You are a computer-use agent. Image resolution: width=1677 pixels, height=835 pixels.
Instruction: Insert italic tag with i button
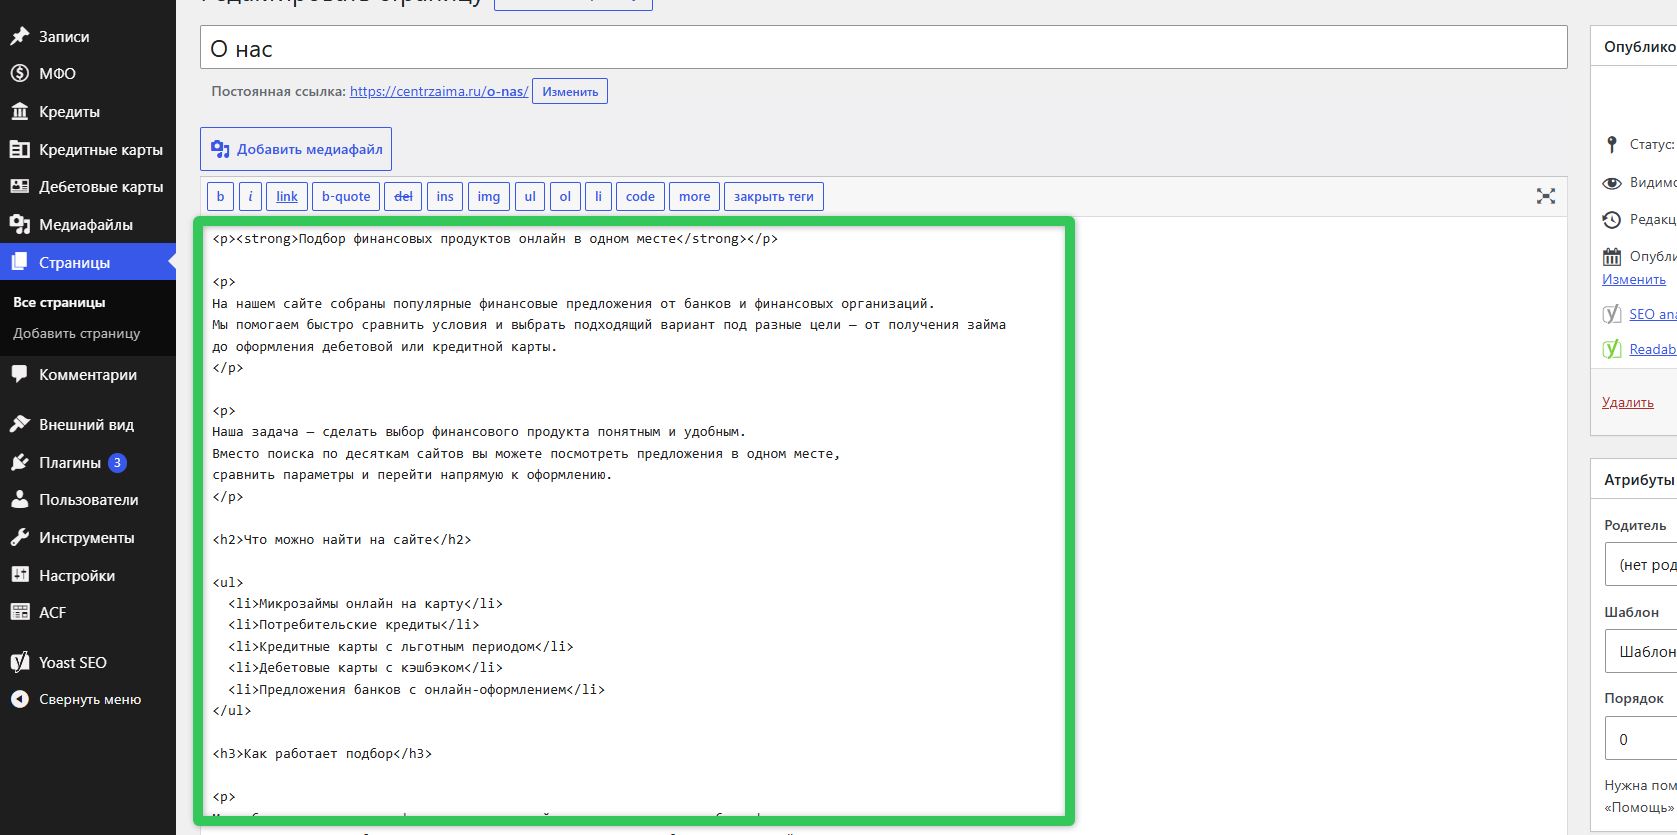click(x=250, y=196)
